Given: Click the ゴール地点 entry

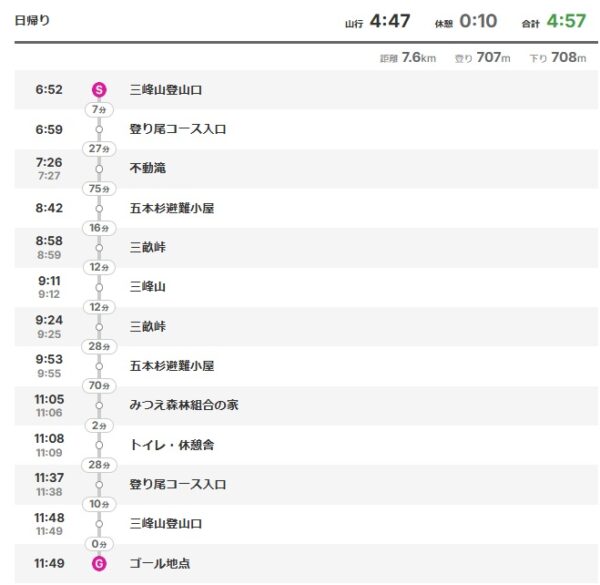Looking at the screenshot, I should 160,564.
